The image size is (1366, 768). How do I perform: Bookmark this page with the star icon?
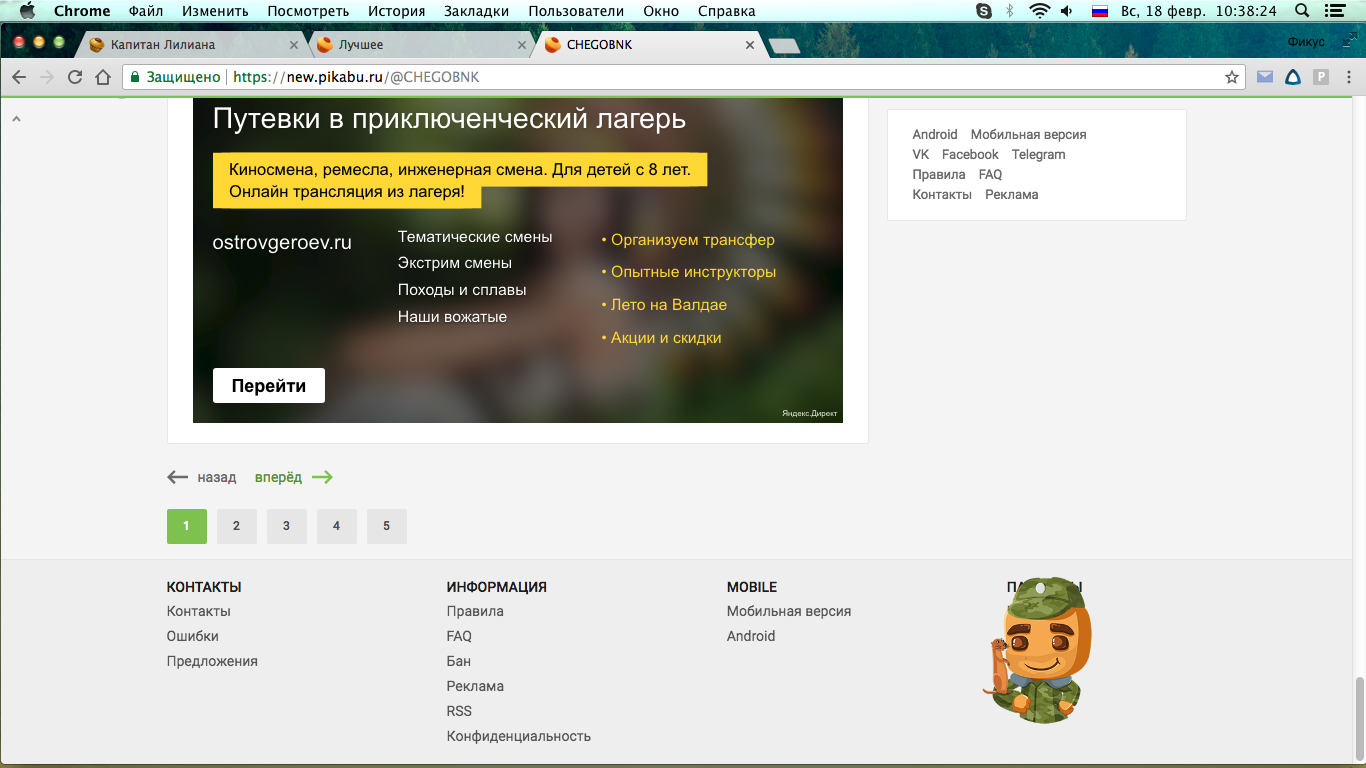(x=1232, y=77)
